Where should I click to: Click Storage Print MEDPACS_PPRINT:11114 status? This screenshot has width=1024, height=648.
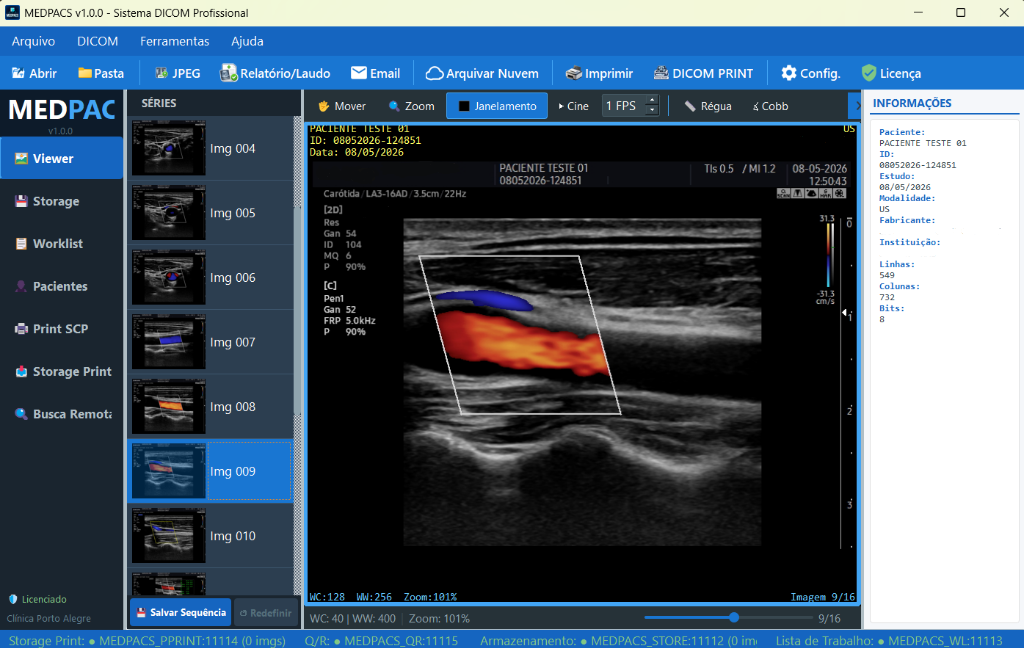pos(147,641)
